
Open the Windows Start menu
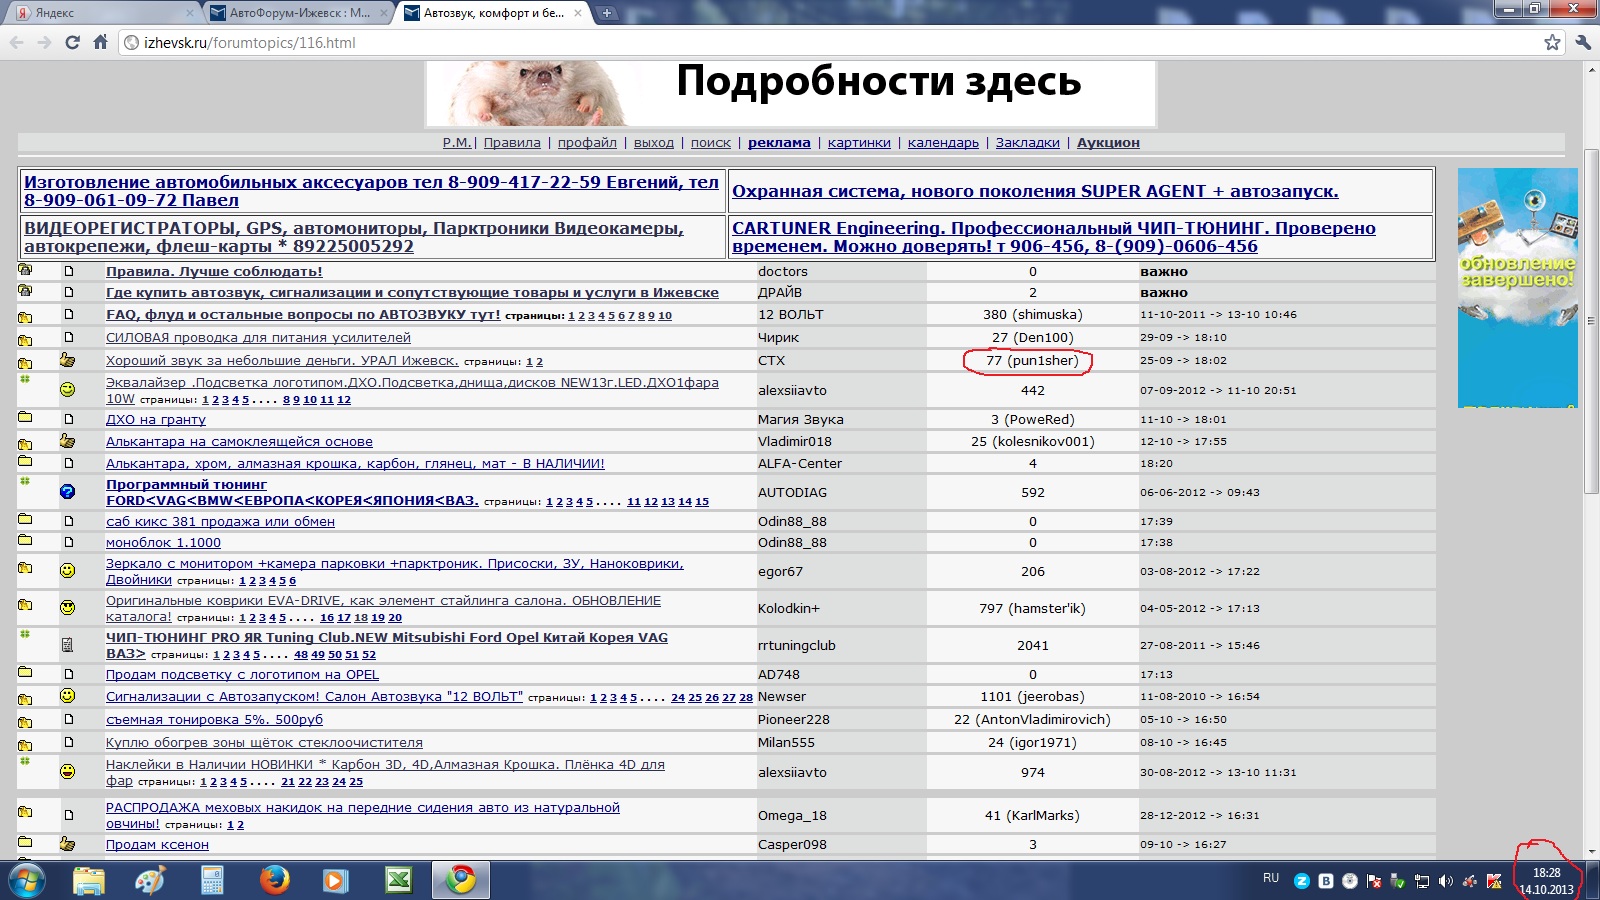pyautogui.click(x=27, y=880)
